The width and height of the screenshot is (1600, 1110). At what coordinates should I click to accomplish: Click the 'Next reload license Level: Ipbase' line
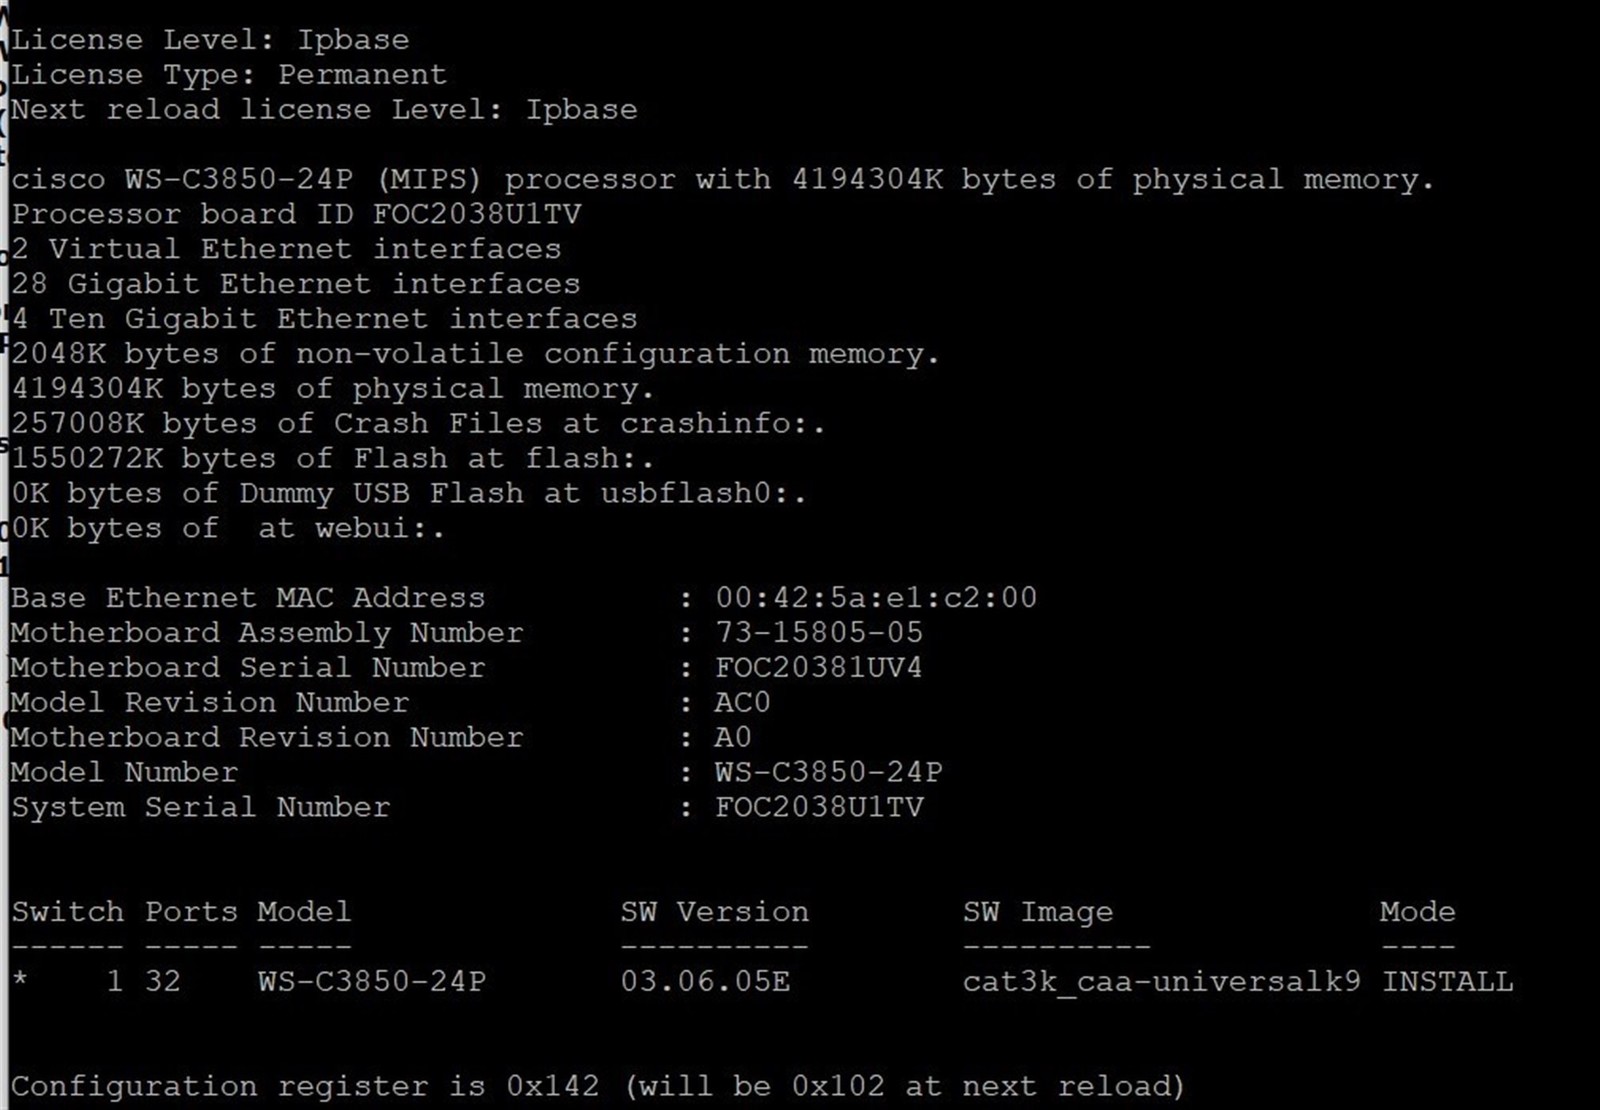(x=324, y=110)
